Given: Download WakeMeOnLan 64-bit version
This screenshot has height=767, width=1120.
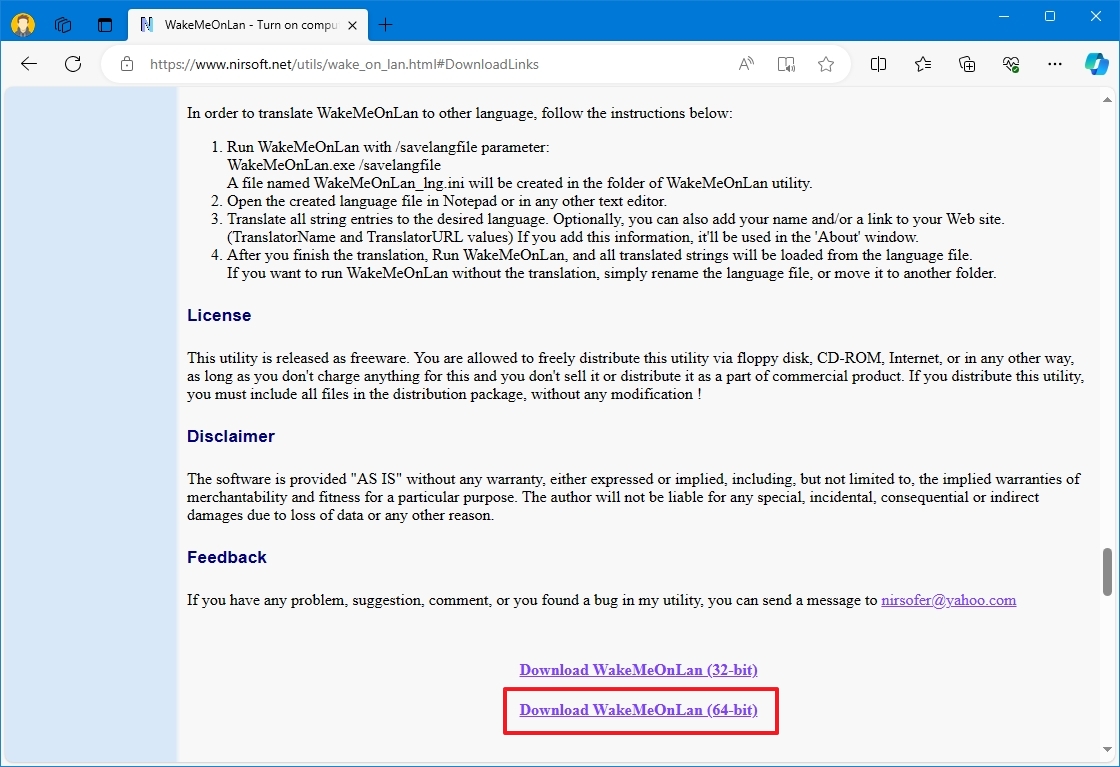Looking at the screenshot, I should [639, 710].
